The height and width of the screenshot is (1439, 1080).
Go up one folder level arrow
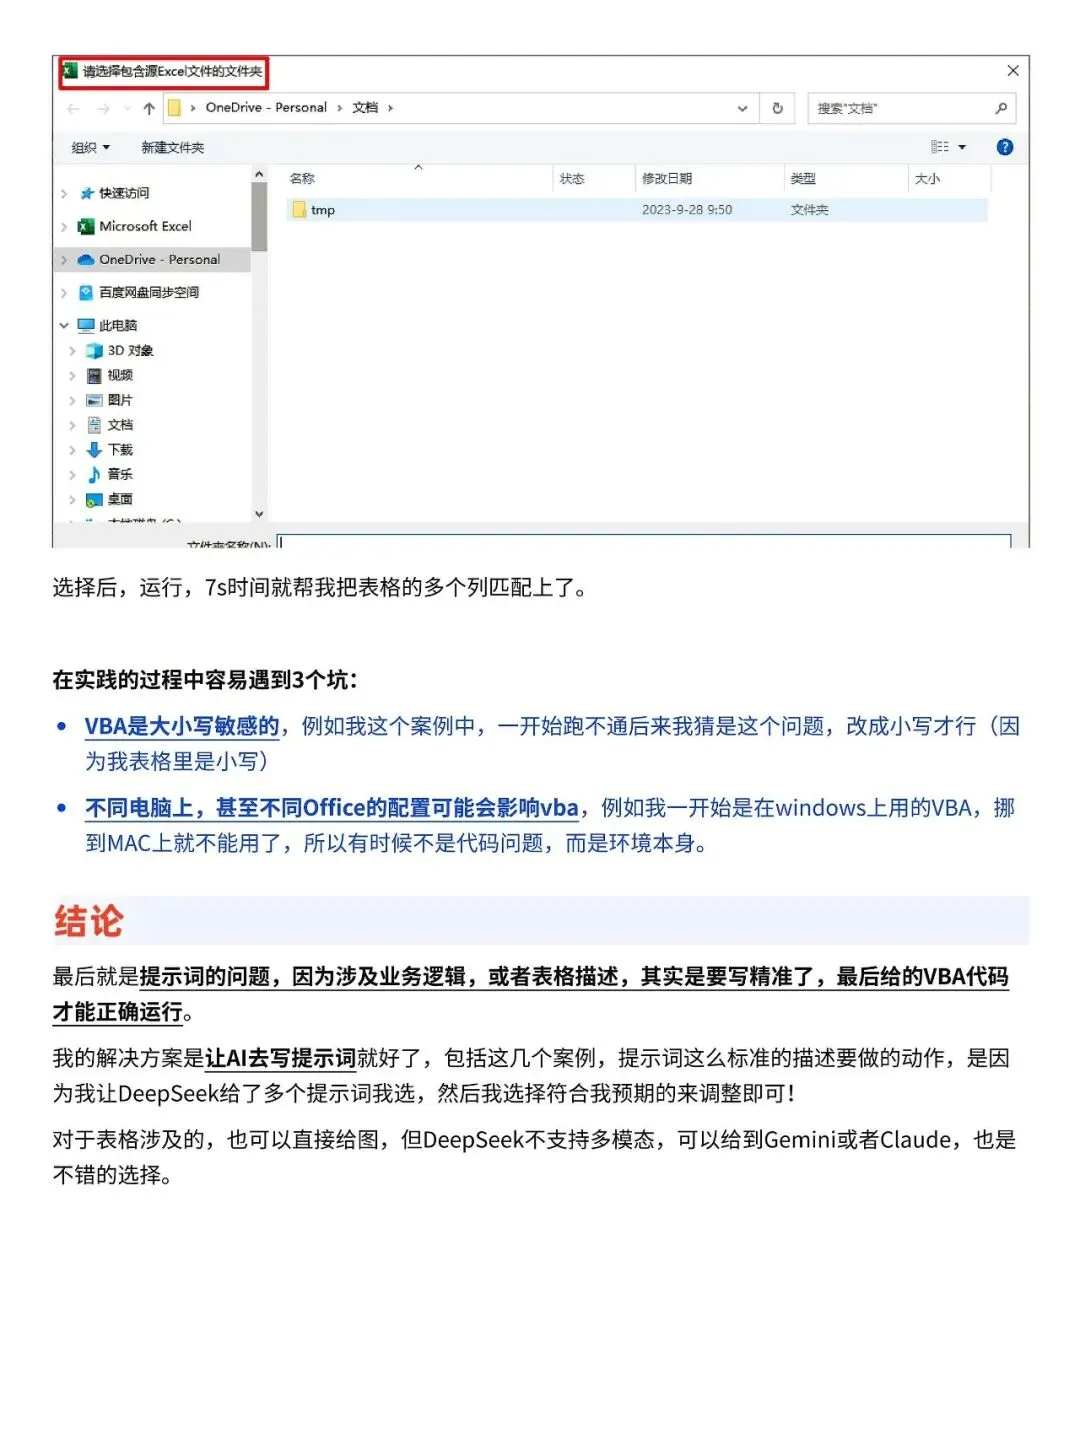149,108
